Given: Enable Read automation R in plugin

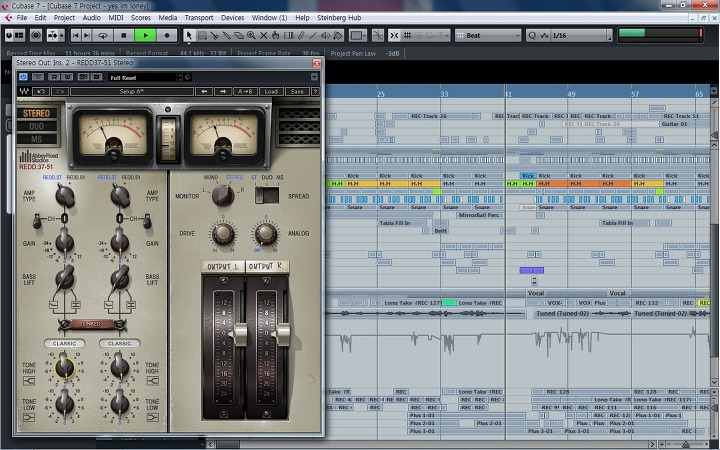Looking at the screenshot, I should coord(55,77).
